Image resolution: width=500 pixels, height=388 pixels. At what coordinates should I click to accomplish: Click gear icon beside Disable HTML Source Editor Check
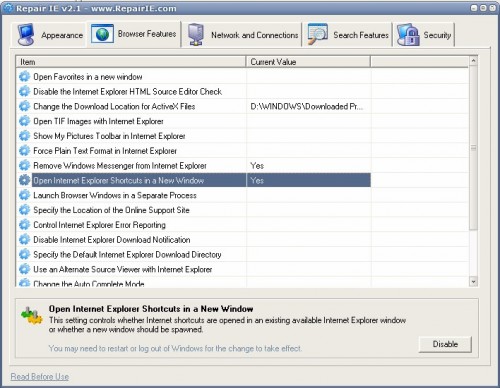[24, 91]
